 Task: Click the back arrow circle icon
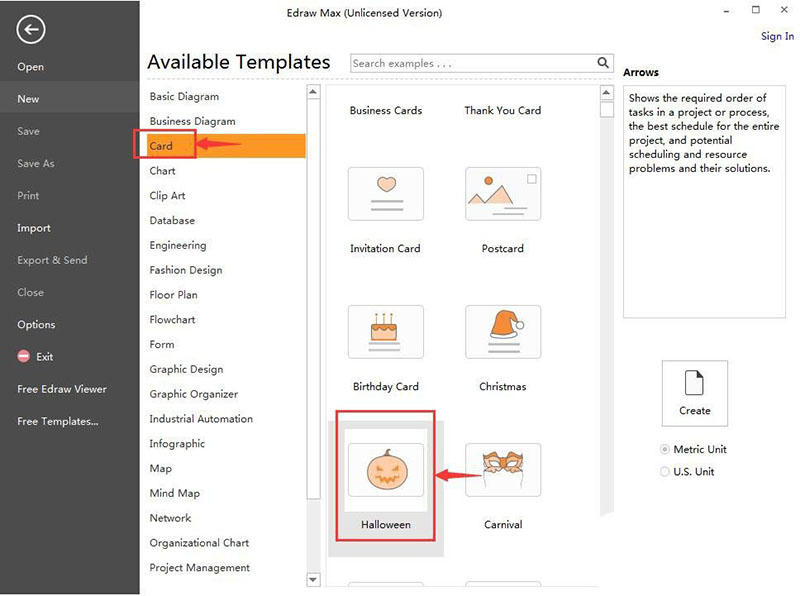[31, 30]
